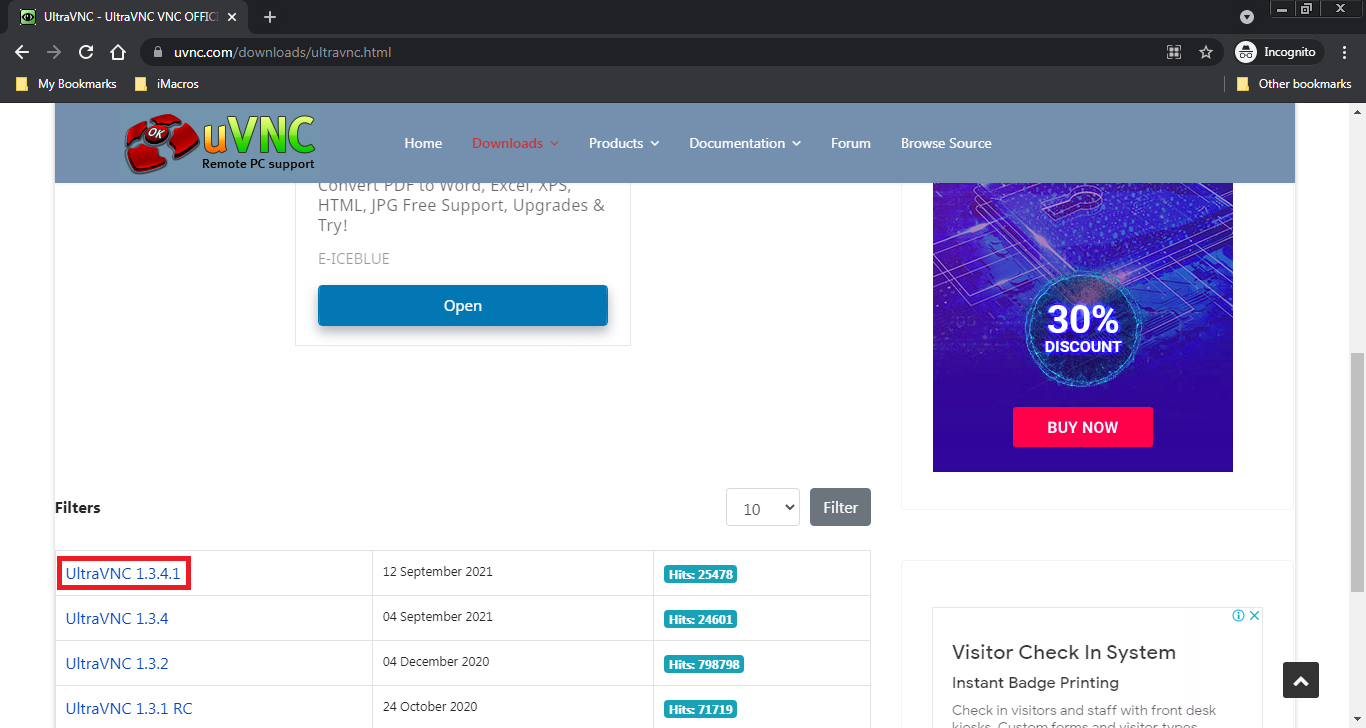Bookmark this page with the star icon

(x=1206, y=52)
